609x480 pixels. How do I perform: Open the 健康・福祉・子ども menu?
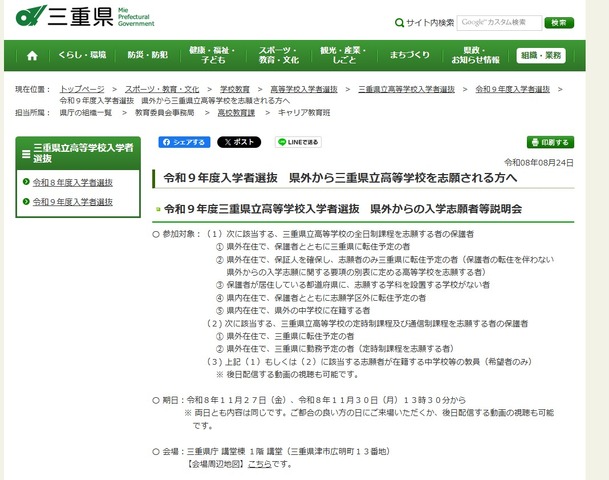(x=212, y=55)
